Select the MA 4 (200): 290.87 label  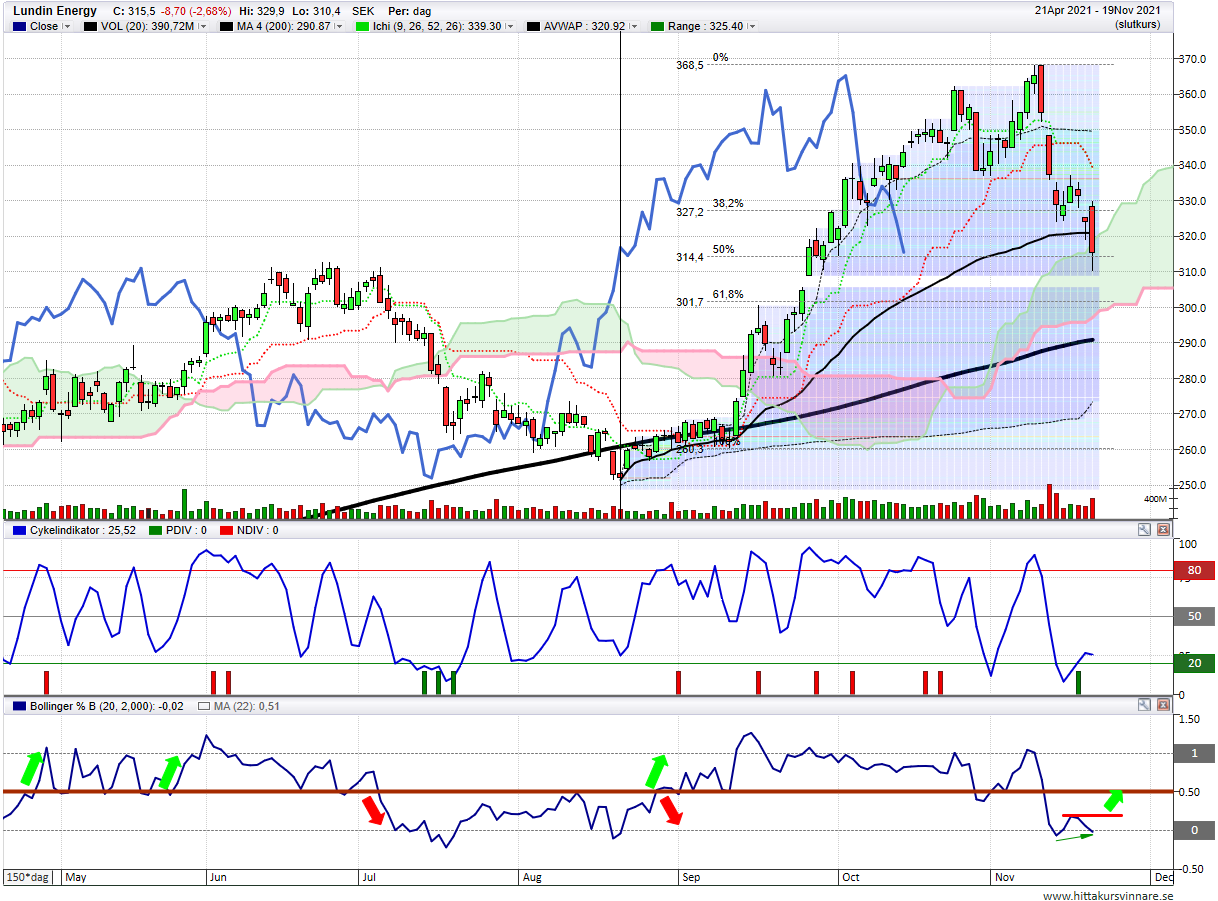[x=283, y=27]
